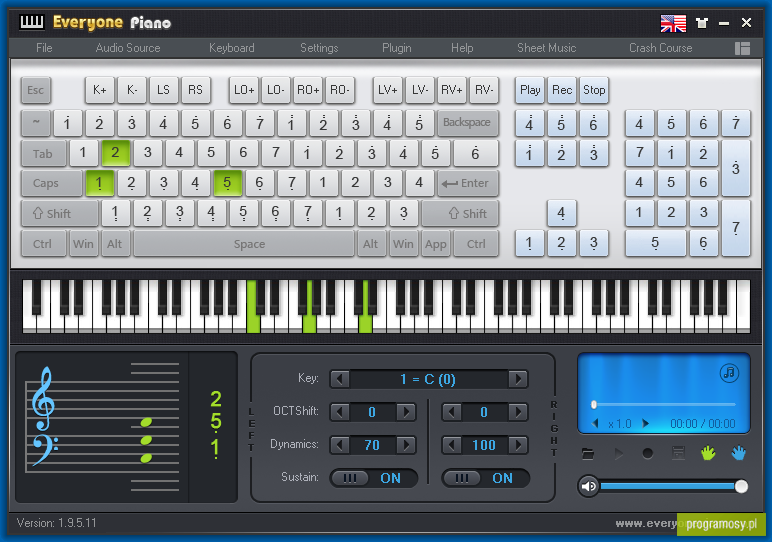The width and height of the screenshot is (772, 542).
Task: Open the Help menu
Action: [462, 48]
